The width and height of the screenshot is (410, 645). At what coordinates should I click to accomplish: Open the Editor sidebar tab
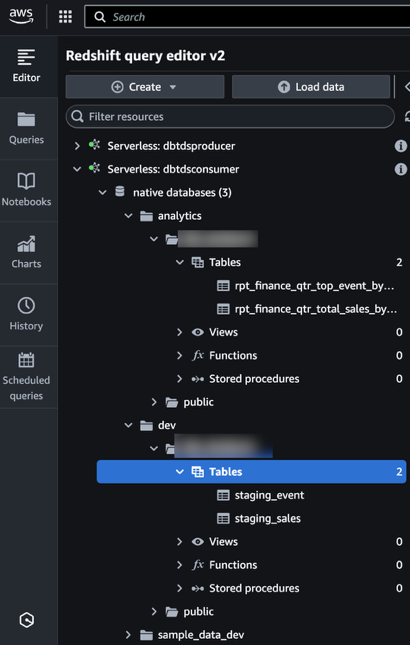click(x=26, y=66)
